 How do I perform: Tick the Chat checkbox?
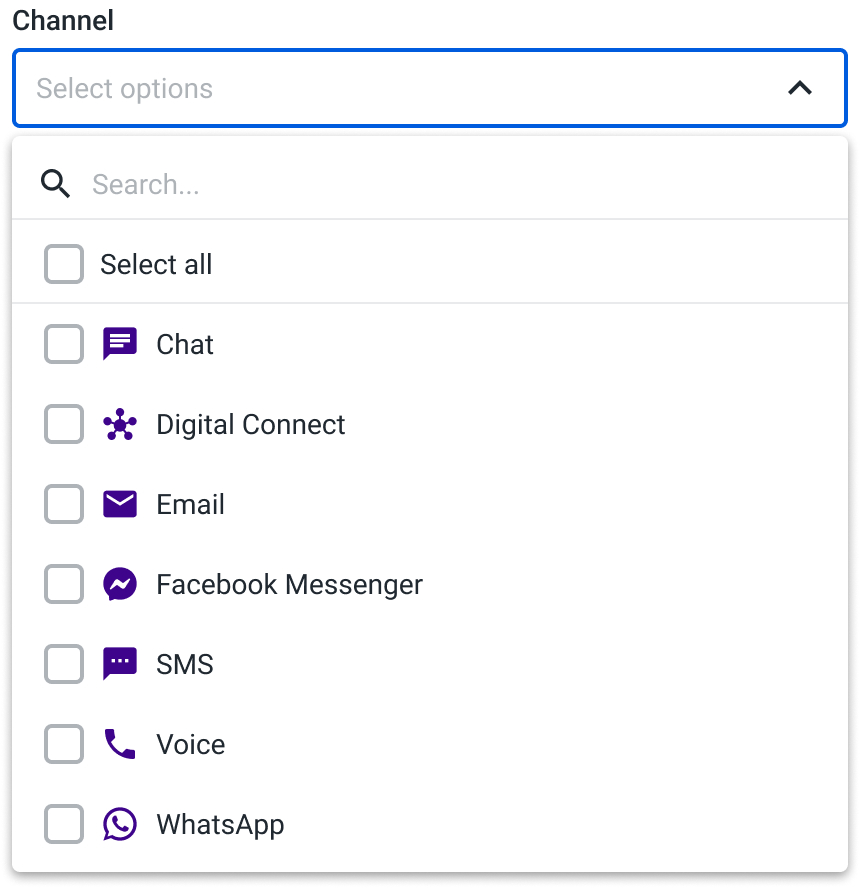pyautogui.click(x=64, y=344)
